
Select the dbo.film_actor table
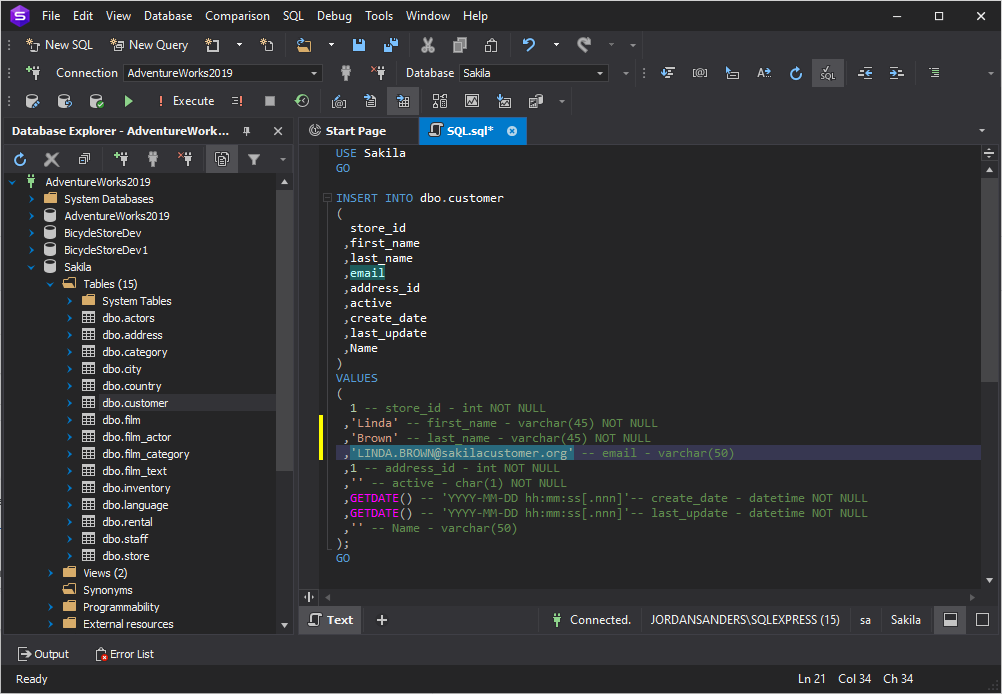tap(136, 437)
